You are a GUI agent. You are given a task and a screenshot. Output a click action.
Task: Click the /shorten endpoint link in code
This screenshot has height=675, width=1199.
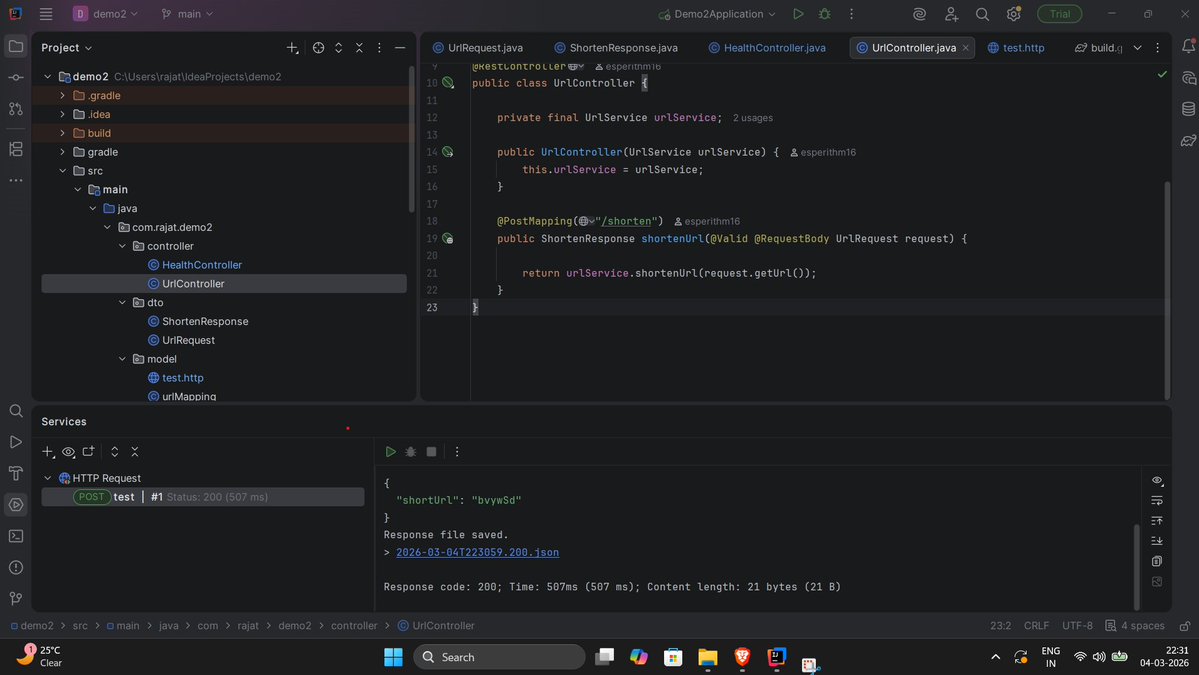(x=626, y=221)
